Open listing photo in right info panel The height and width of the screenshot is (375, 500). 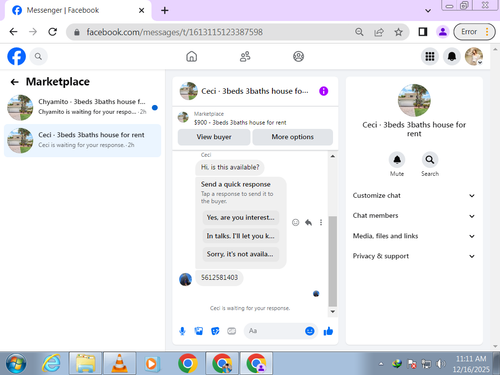(414, 100)
